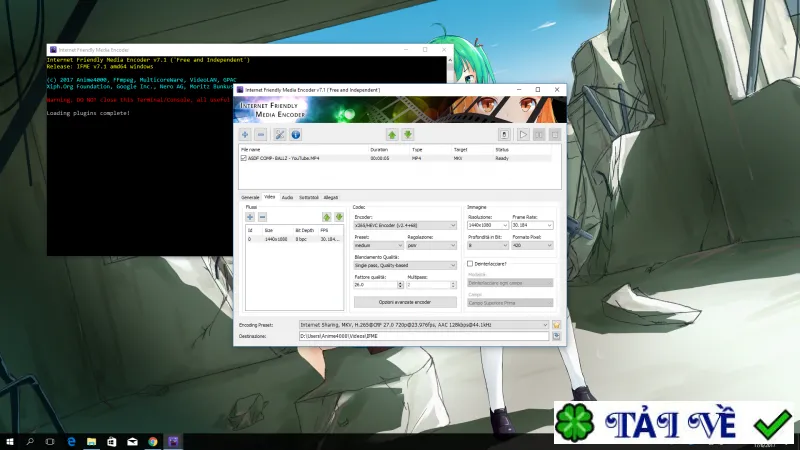Switch to the Generale tab
Image resolution: width=800 pixels, height=450 pixels.
(x=250, y=197)
